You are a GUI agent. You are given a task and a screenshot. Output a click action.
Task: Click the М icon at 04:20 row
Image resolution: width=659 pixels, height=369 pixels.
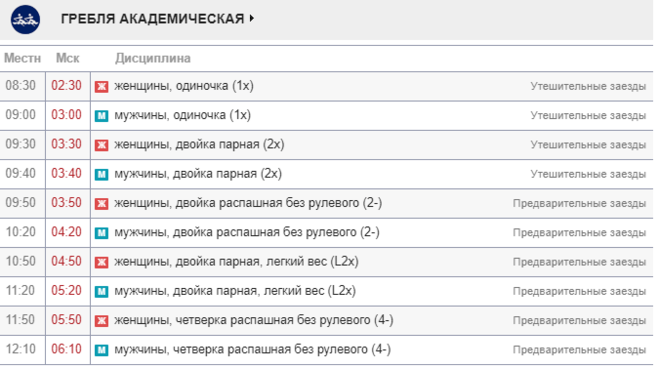click(101, 232)
